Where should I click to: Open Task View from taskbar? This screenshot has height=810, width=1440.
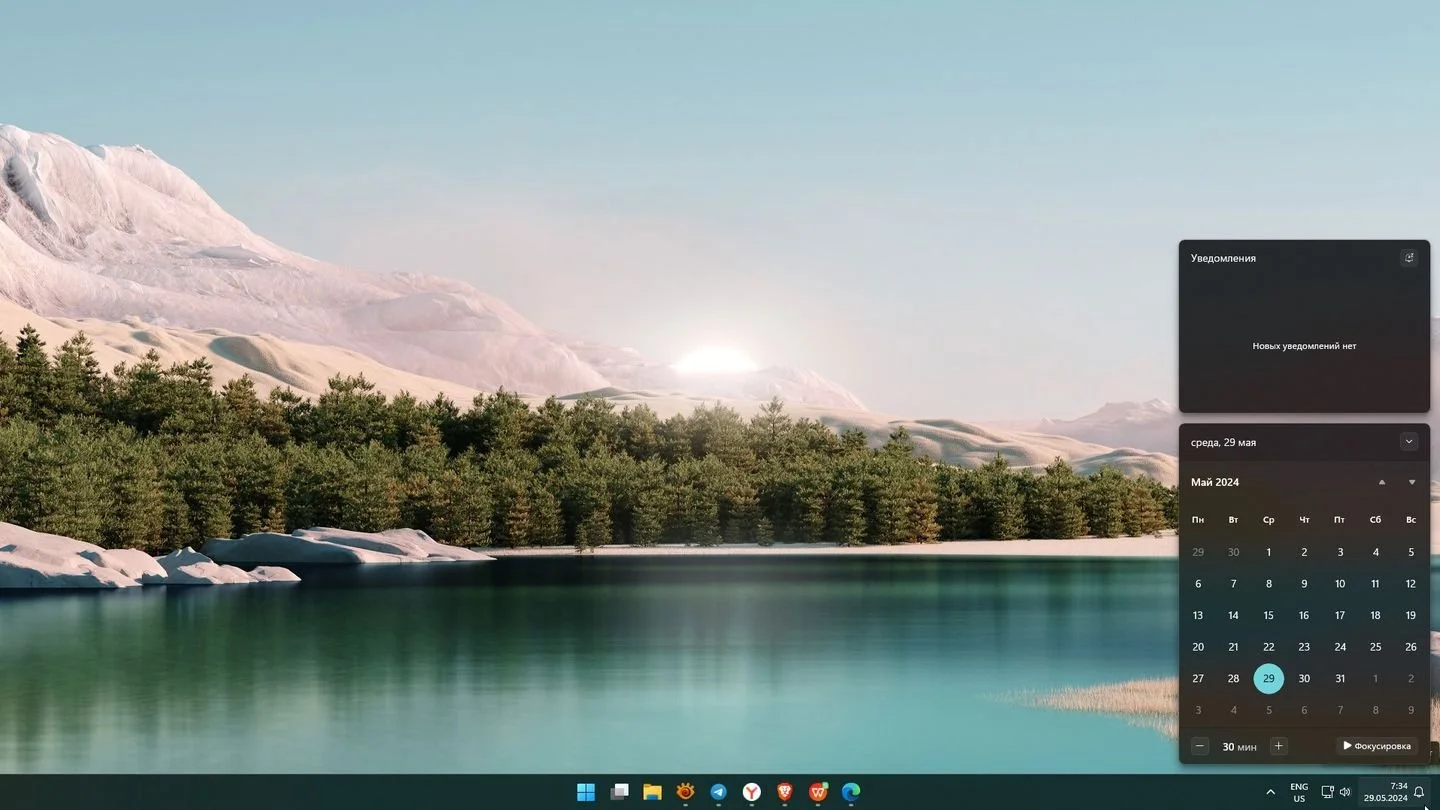tap(619, 792)
